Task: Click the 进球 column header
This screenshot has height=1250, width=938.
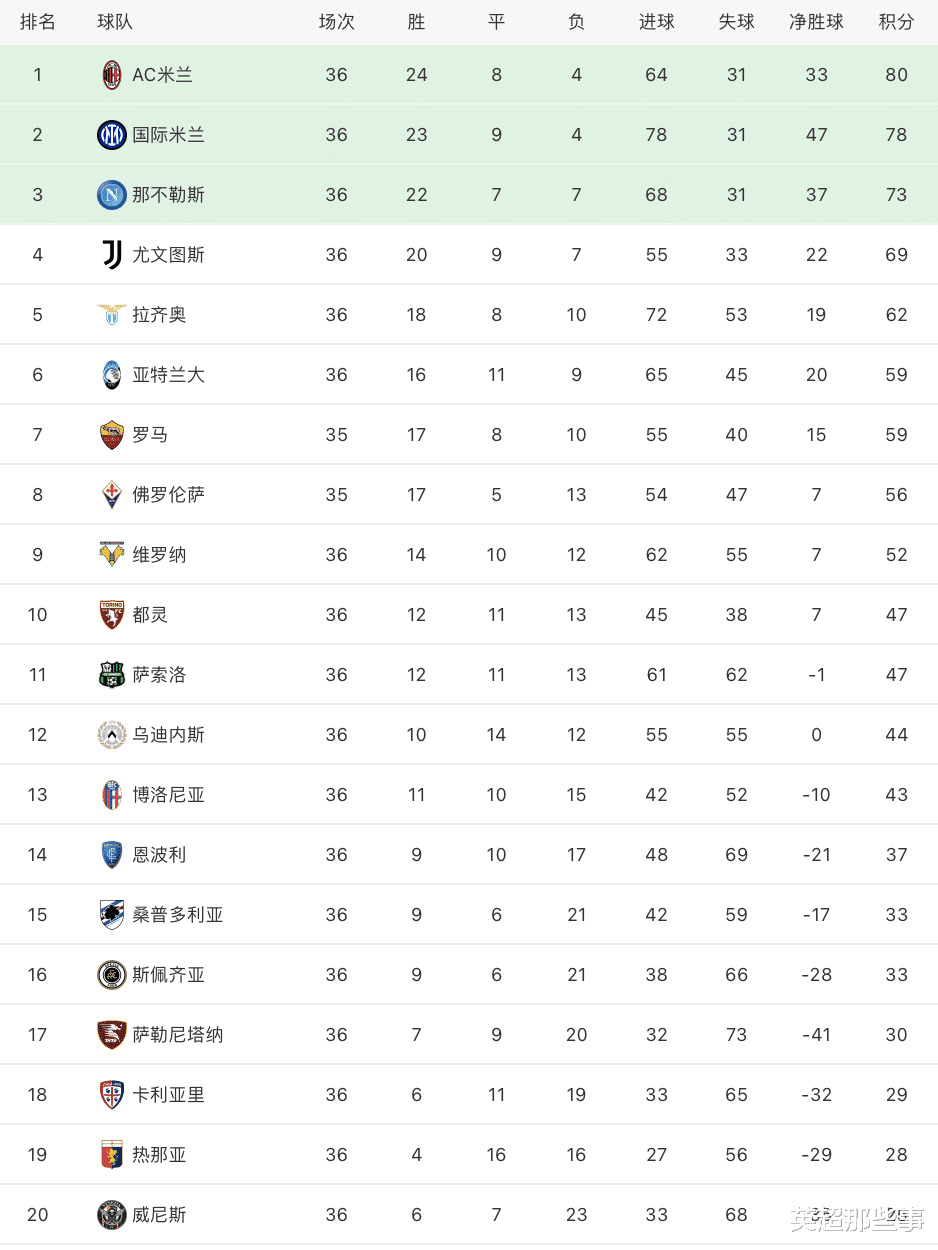Action: tap(656, 22)
